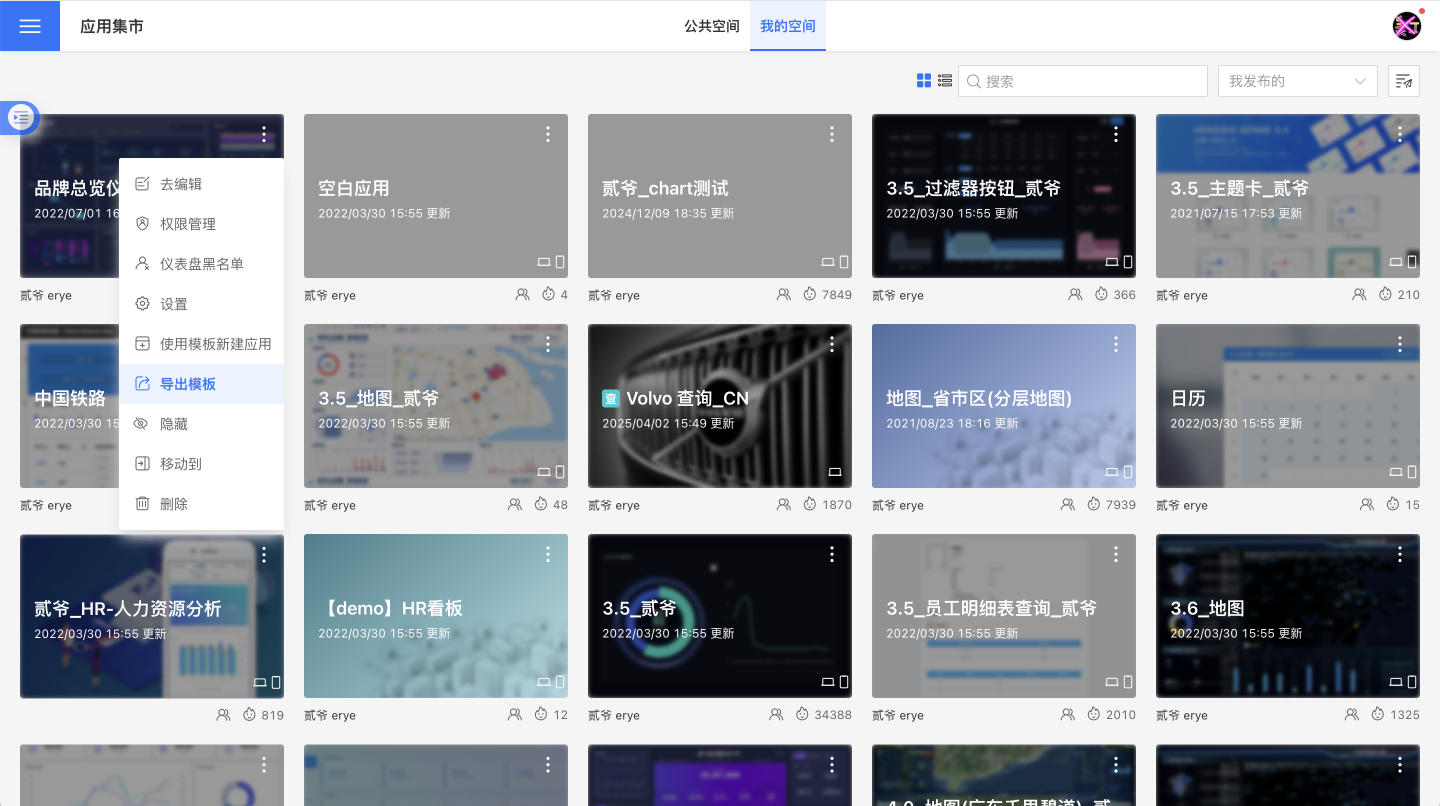Select the 我的空间 tab

(788, 26)
